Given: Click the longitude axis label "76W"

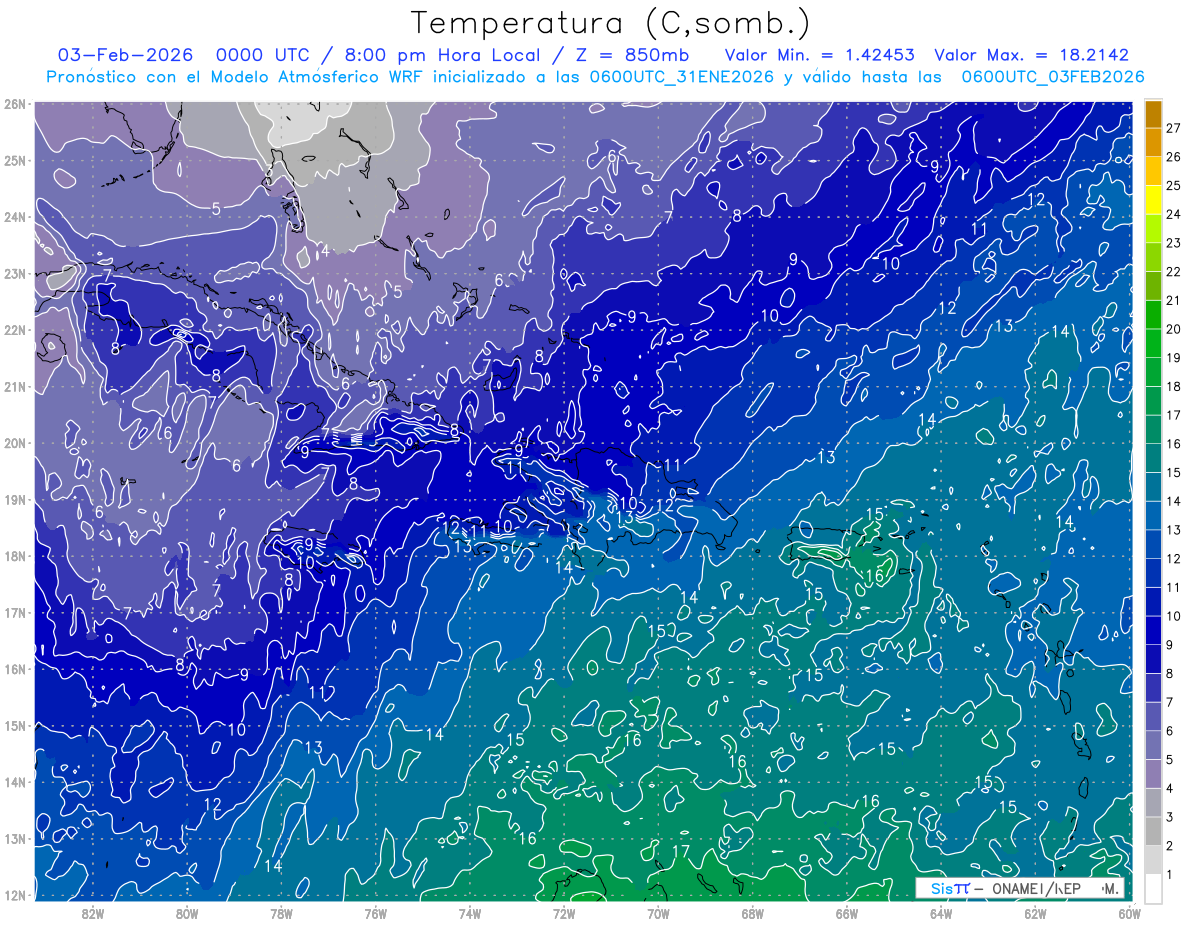Looking at the screenshot, I should pos(375,913).
